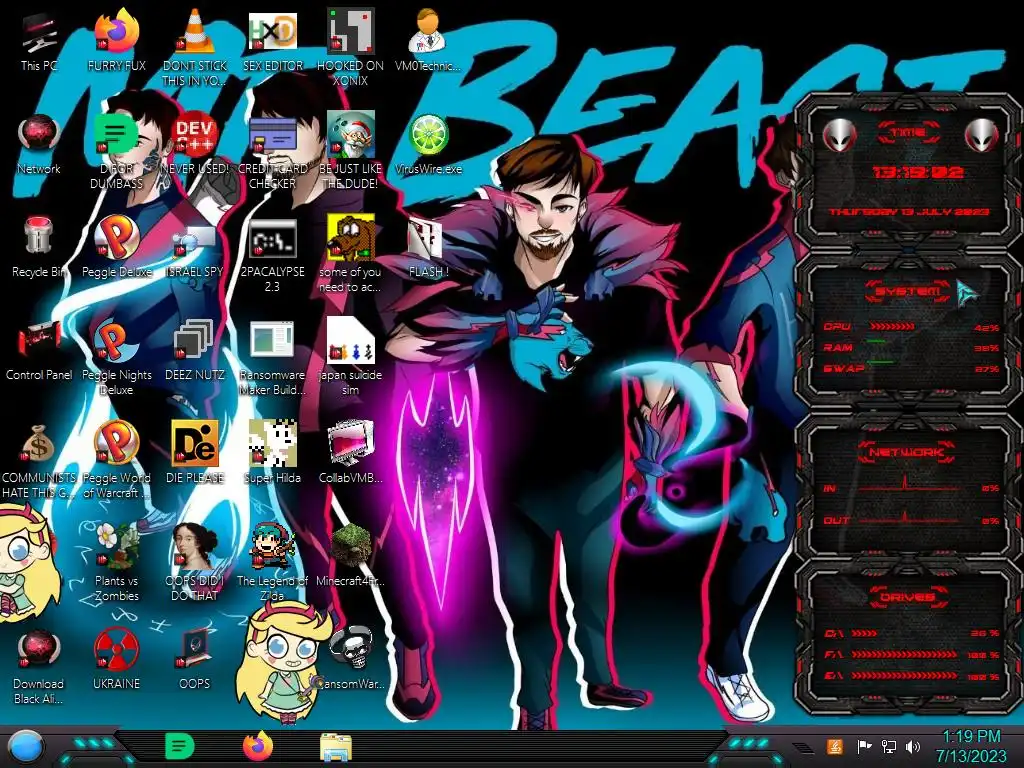Open Firefox from the taskbar
Image resolution: width=1024 pixels, height=768 pixels.
[x=258, y=746]
